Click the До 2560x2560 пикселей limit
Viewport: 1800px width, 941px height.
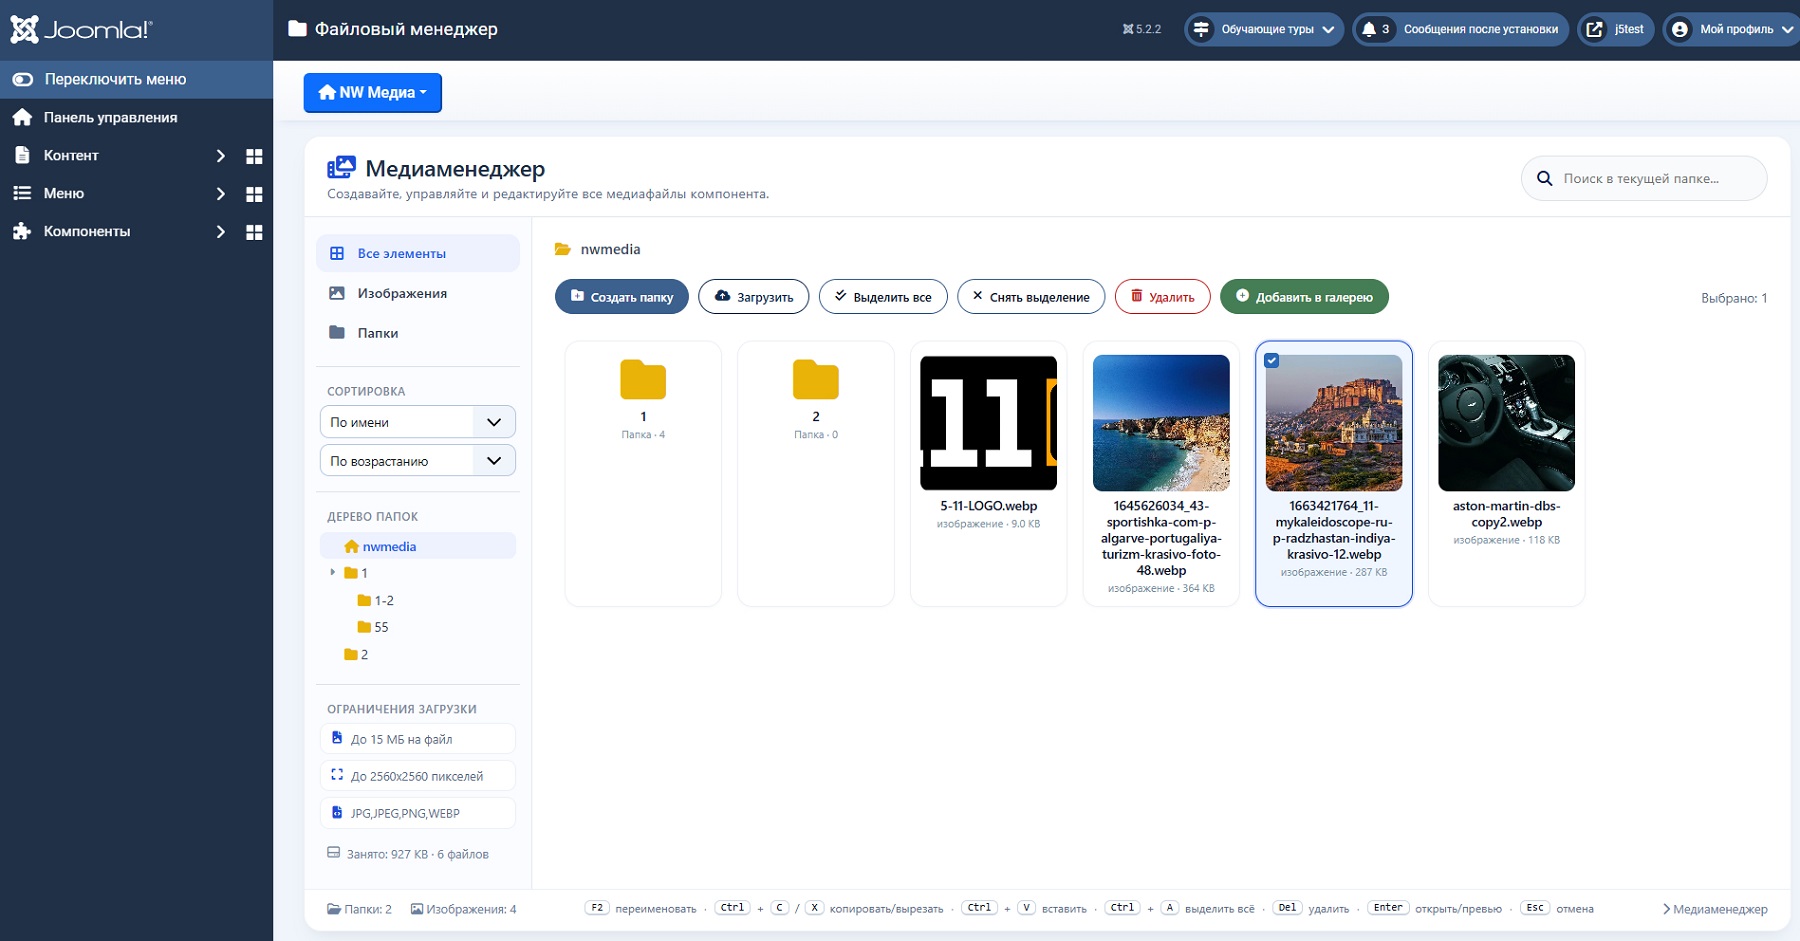coord(418,776)
